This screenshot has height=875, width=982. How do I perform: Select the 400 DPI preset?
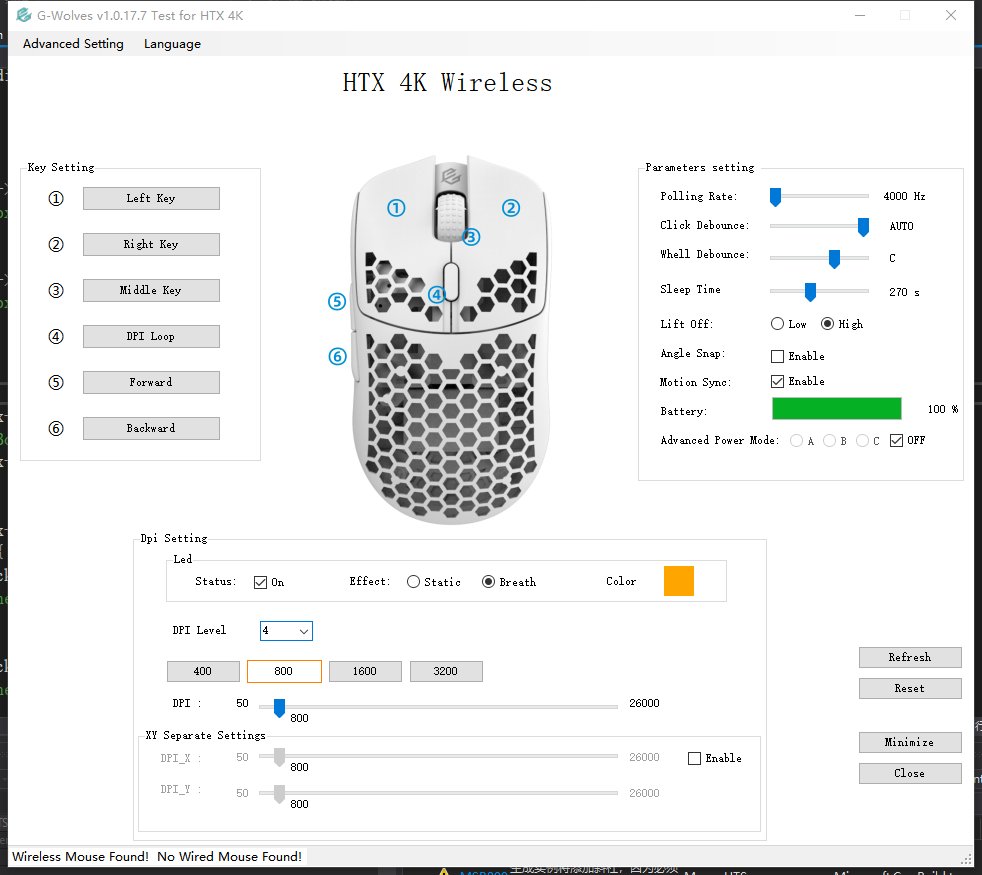[x=203, y=671]
